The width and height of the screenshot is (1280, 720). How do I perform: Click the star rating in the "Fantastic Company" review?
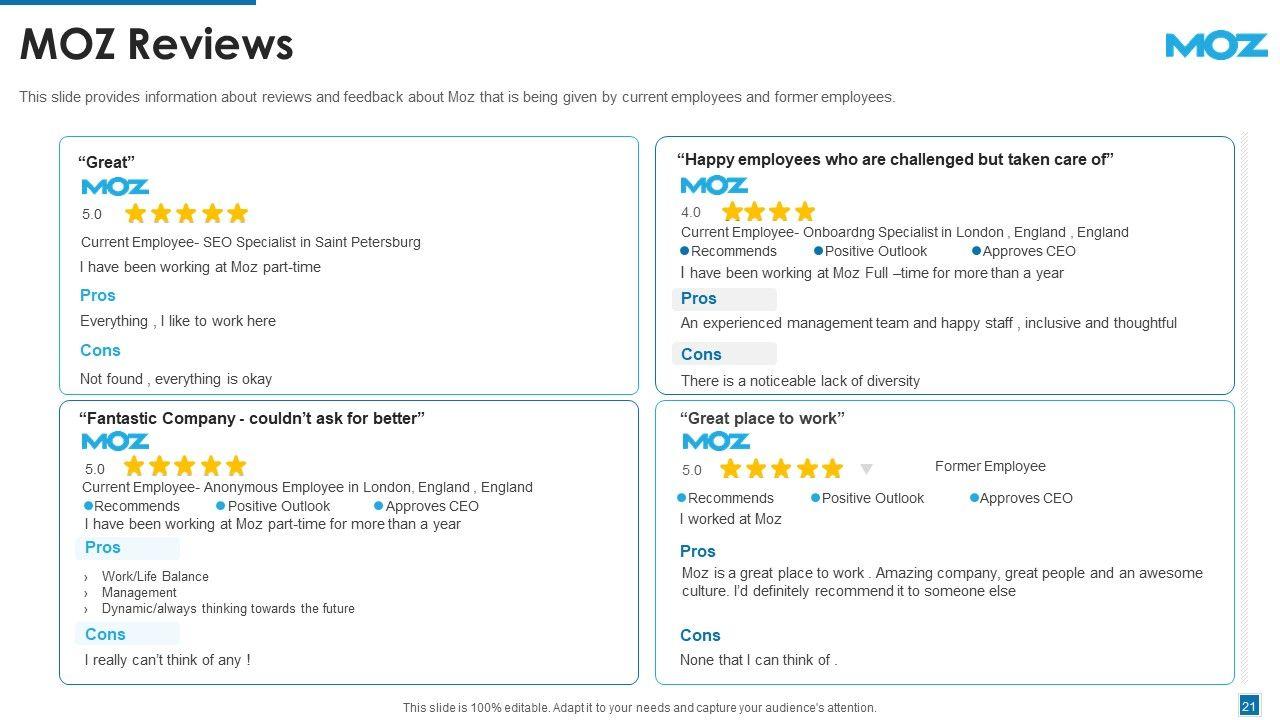(185, 466)
